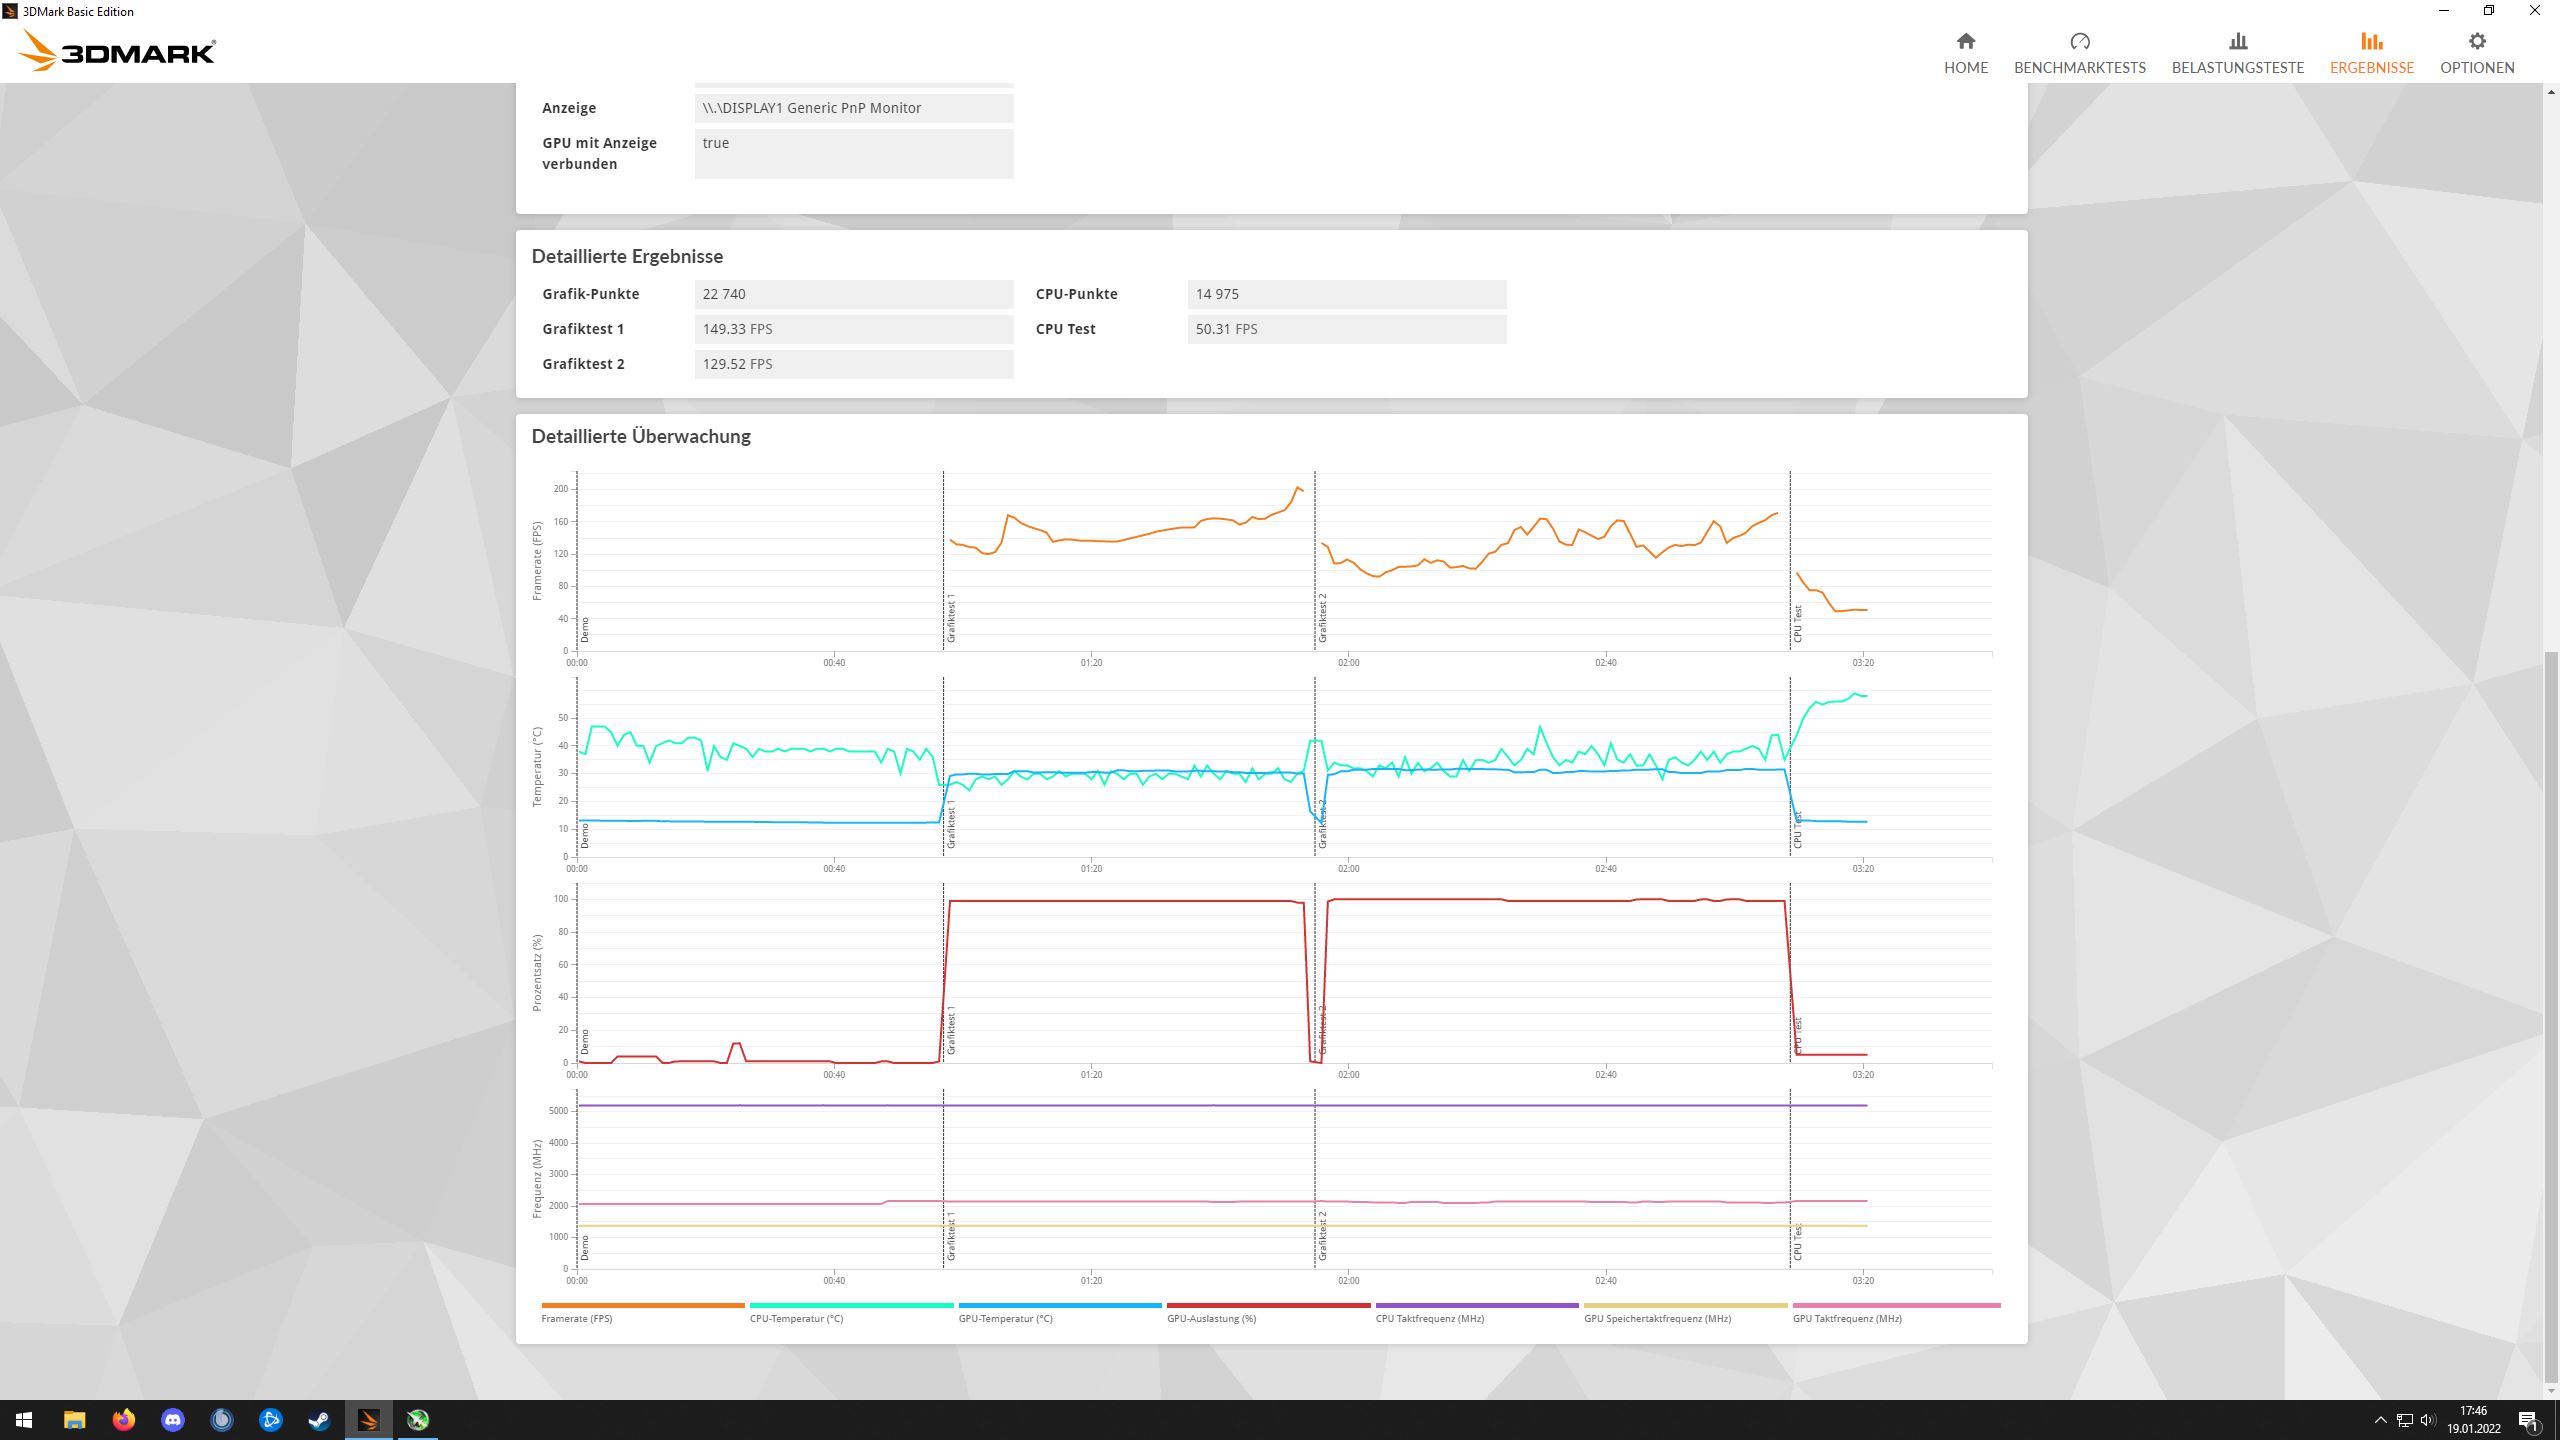Click CPU Taktfrequenz purple legend swatch
2560x1440 pixels.
(x=1476, y=1305)
